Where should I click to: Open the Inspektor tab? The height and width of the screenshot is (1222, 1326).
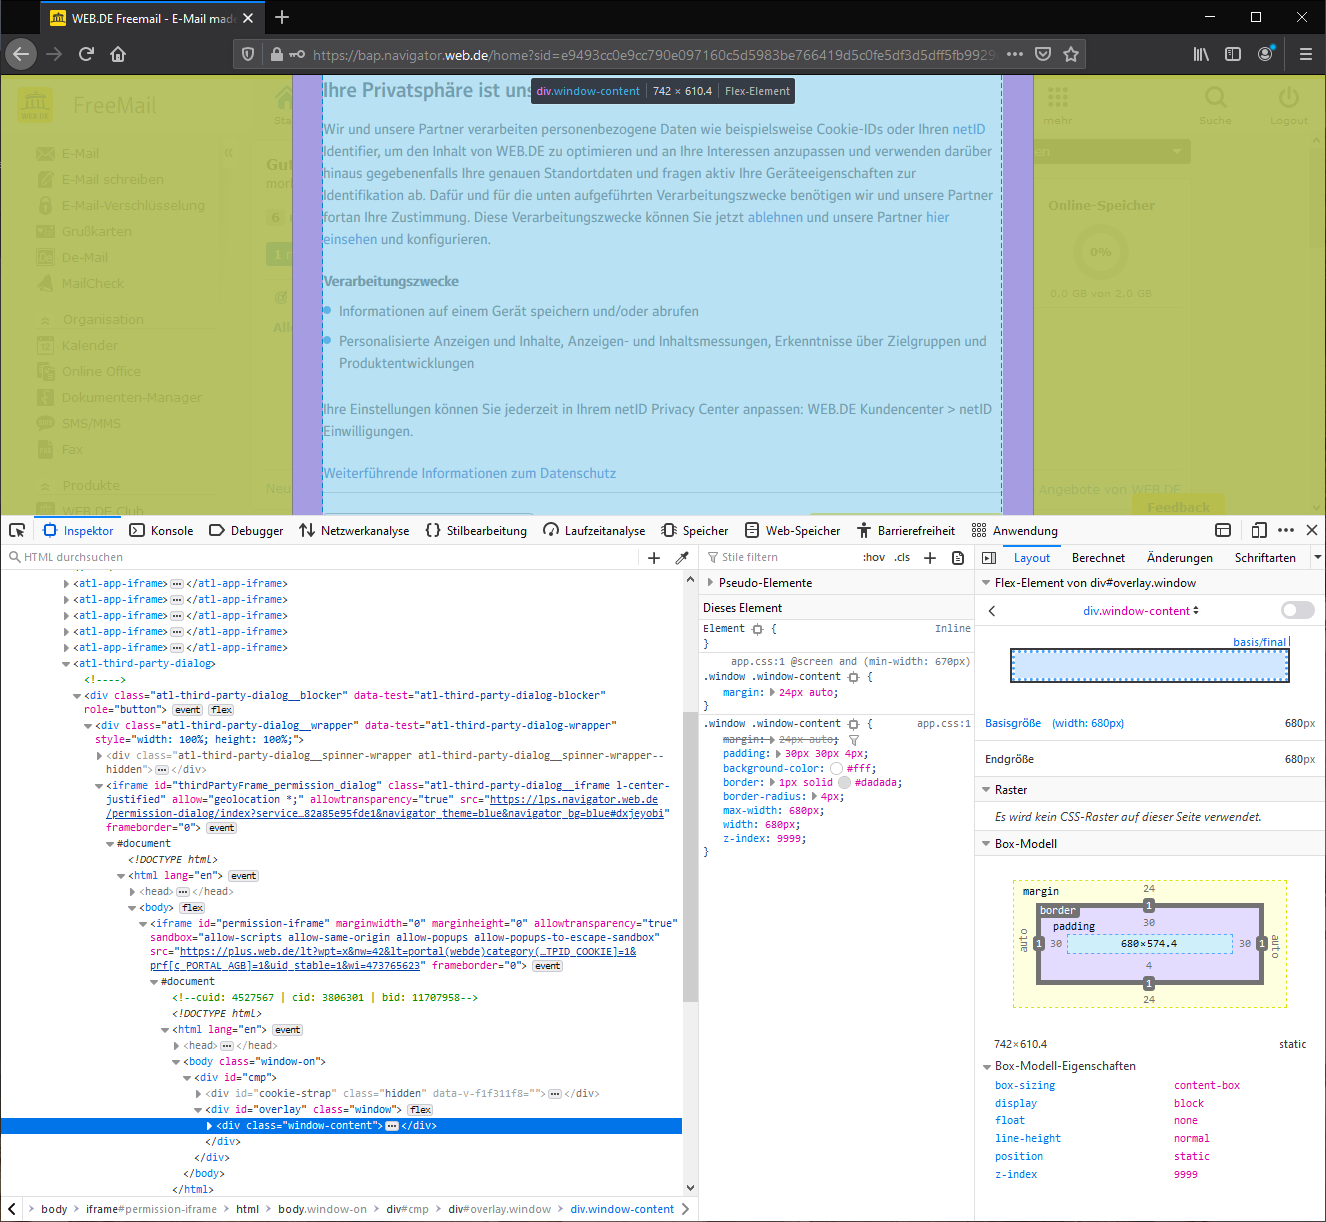[x=79, y=530]
